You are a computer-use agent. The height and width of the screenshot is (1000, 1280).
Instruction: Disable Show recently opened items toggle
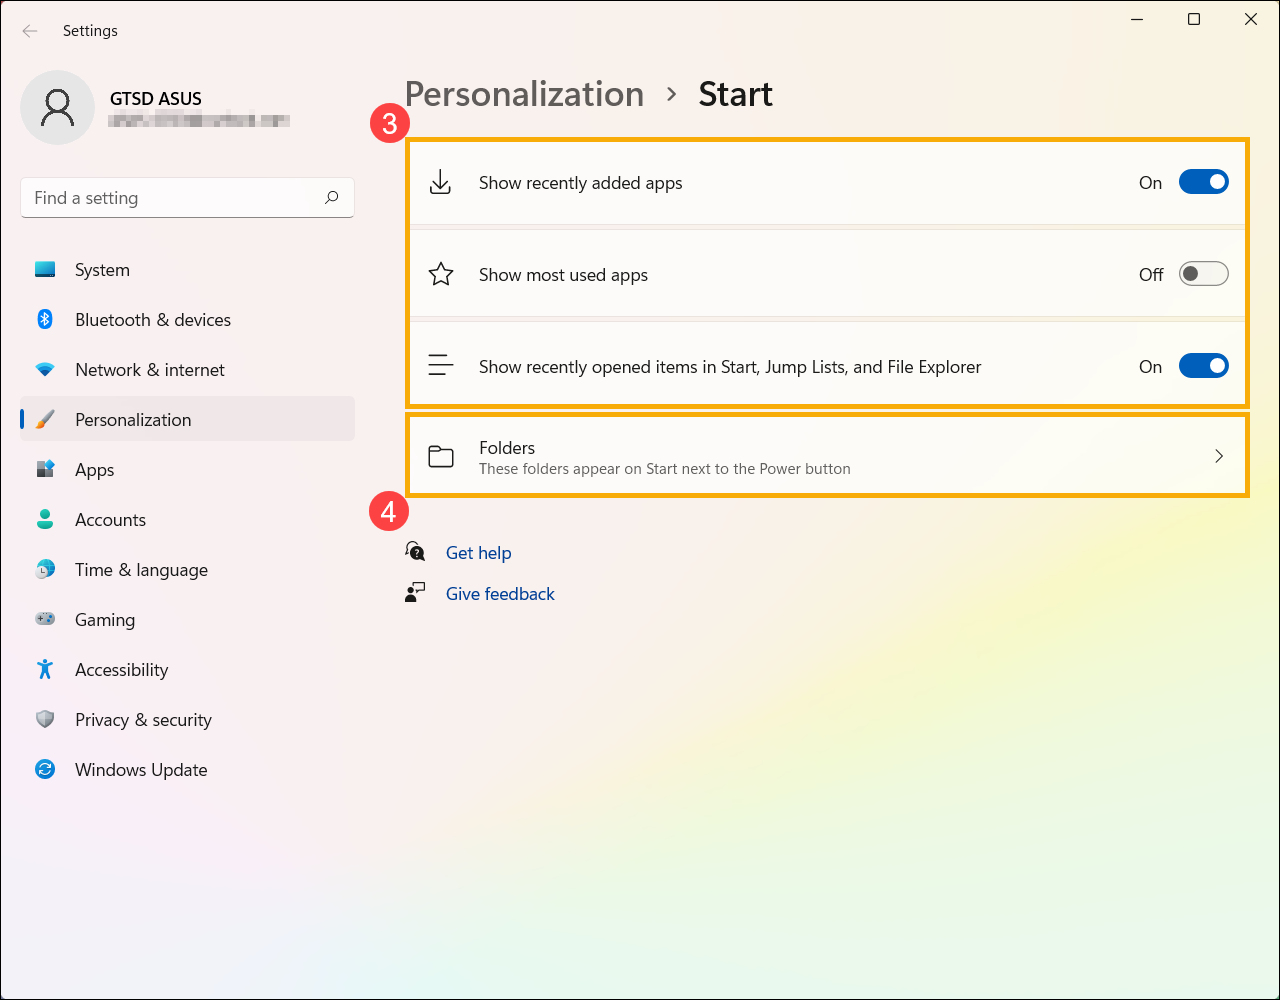pos(1203,366)
